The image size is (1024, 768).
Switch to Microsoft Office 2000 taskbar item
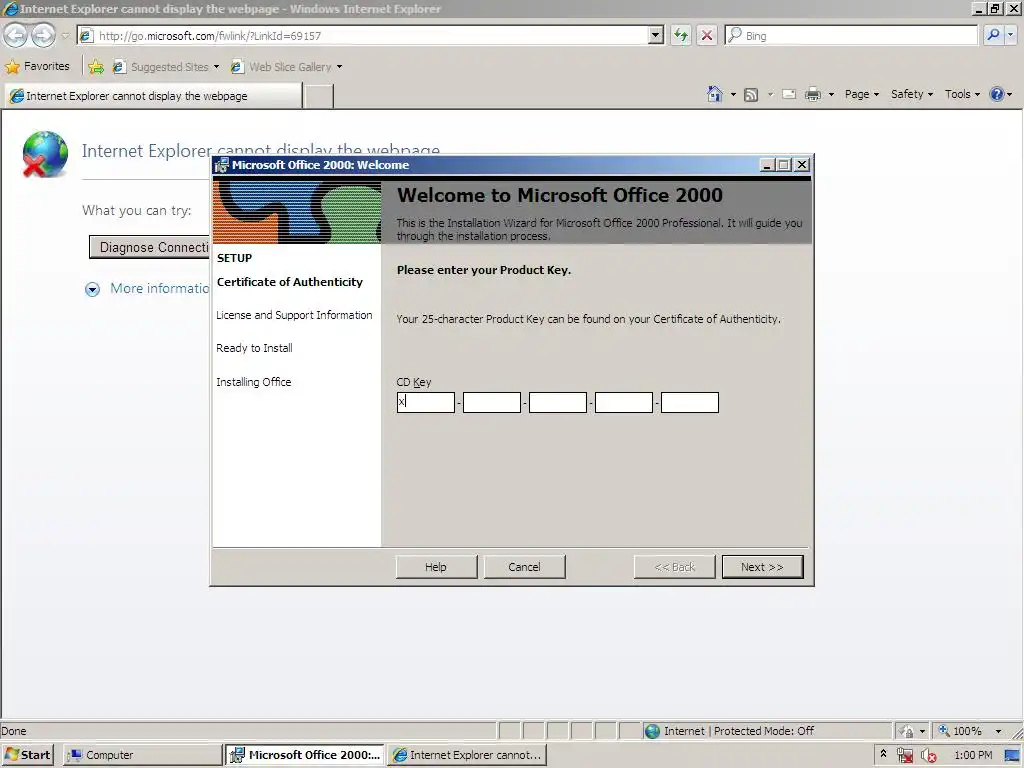pos(305,755)
